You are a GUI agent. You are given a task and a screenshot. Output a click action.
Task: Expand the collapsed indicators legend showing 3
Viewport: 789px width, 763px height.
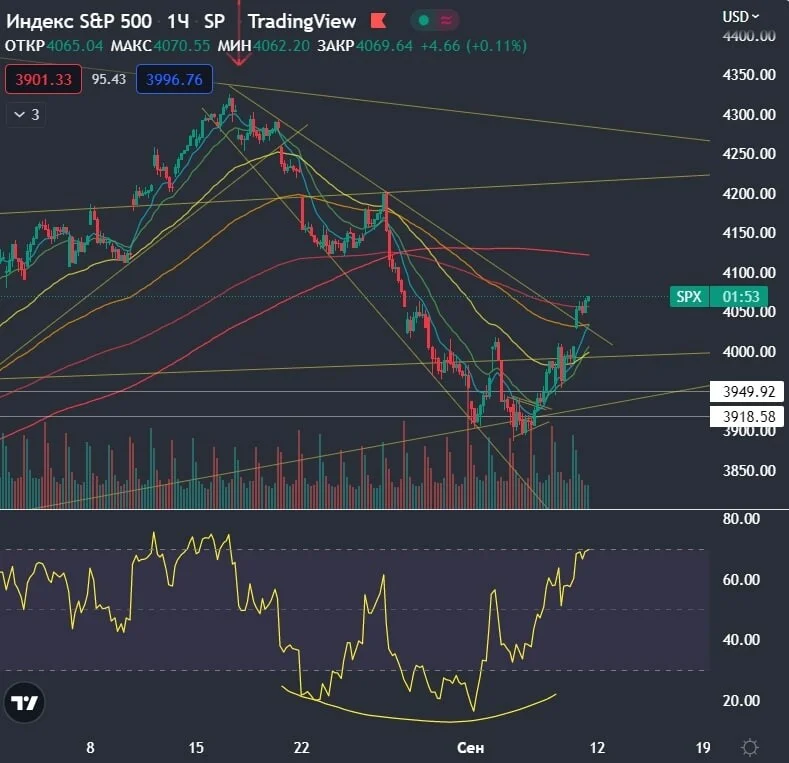point(26,115)
